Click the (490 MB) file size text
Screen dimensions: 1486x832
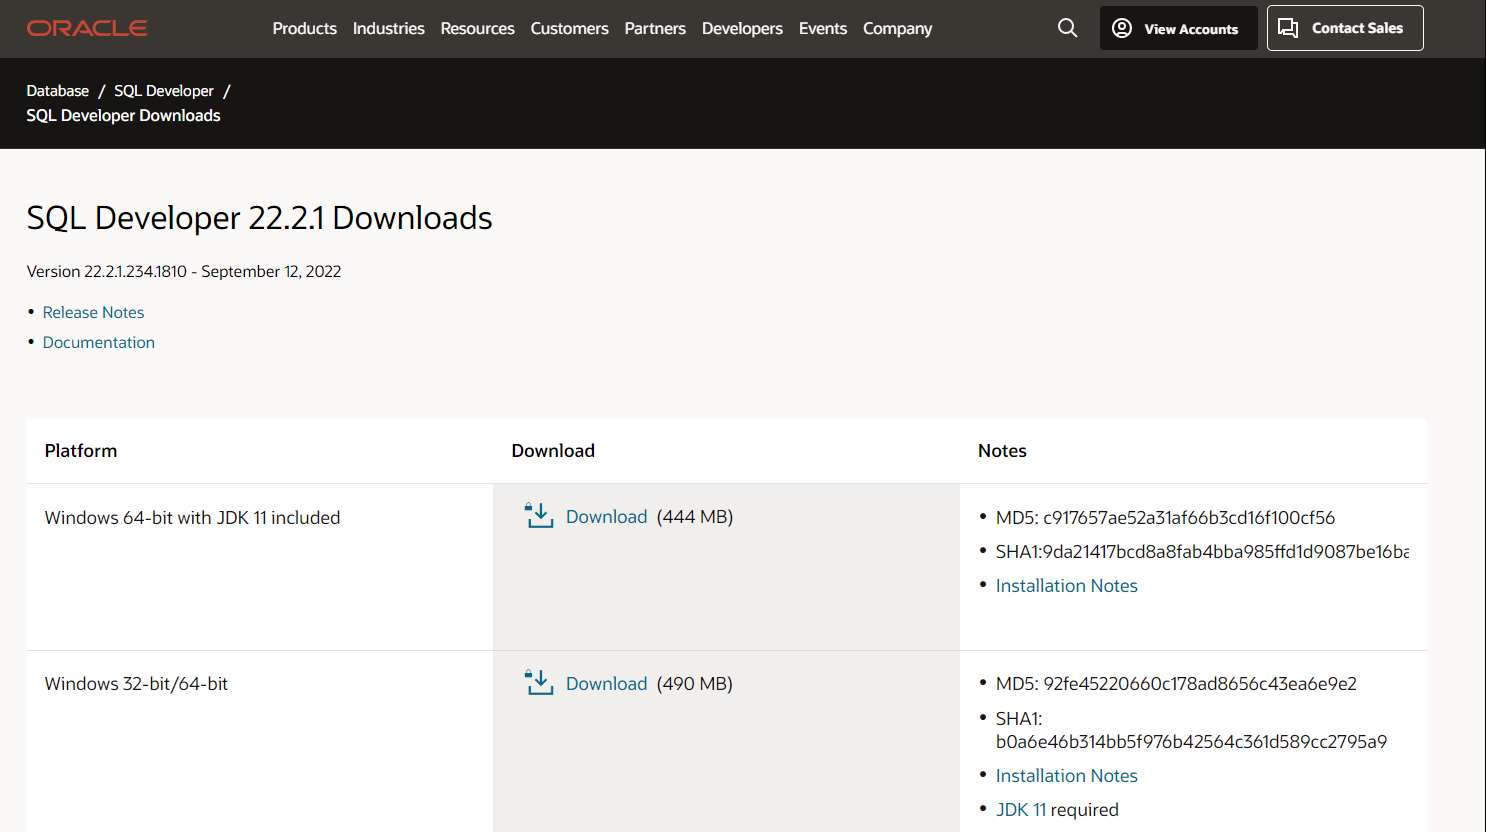pyautogui.click(x=695, y=683)
